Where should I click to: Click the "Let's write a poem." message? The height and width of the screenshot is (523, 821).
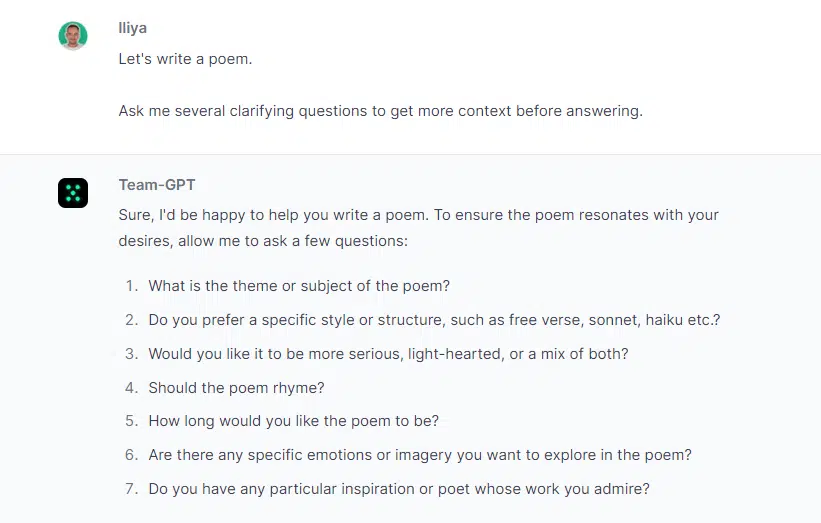tap(185, 59)
